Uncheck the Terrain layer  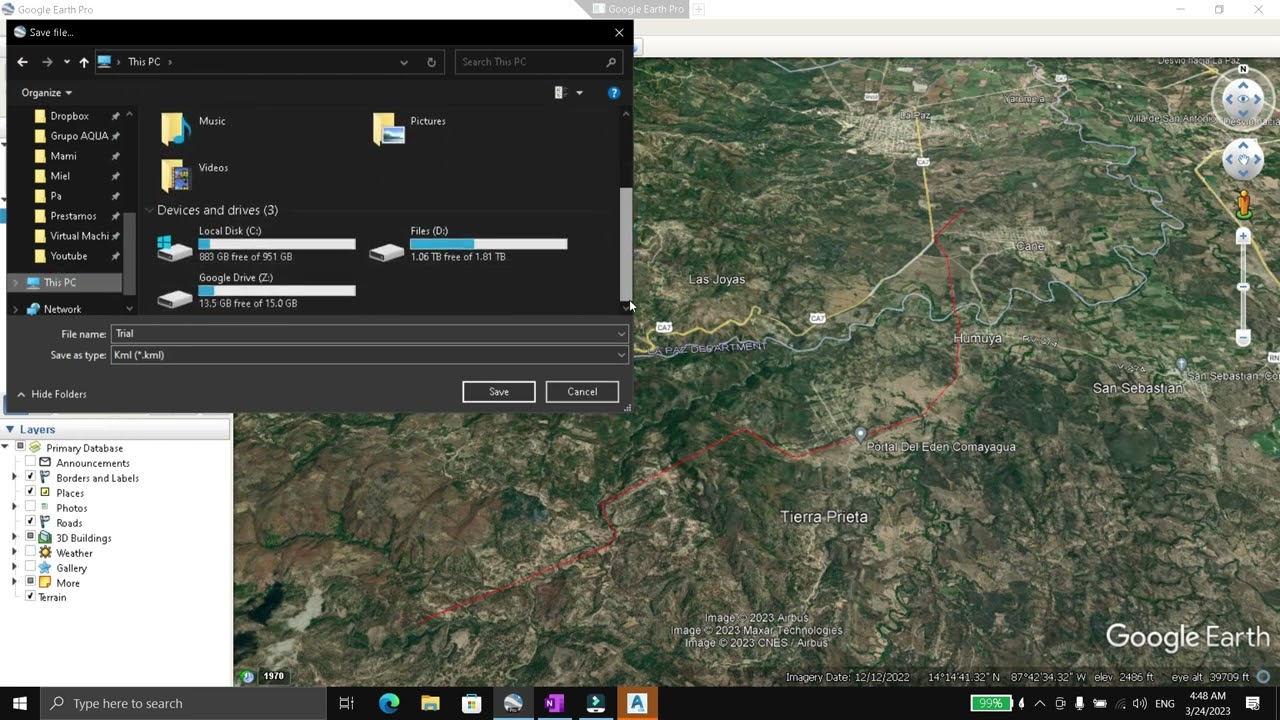click(x=30, y=597)
